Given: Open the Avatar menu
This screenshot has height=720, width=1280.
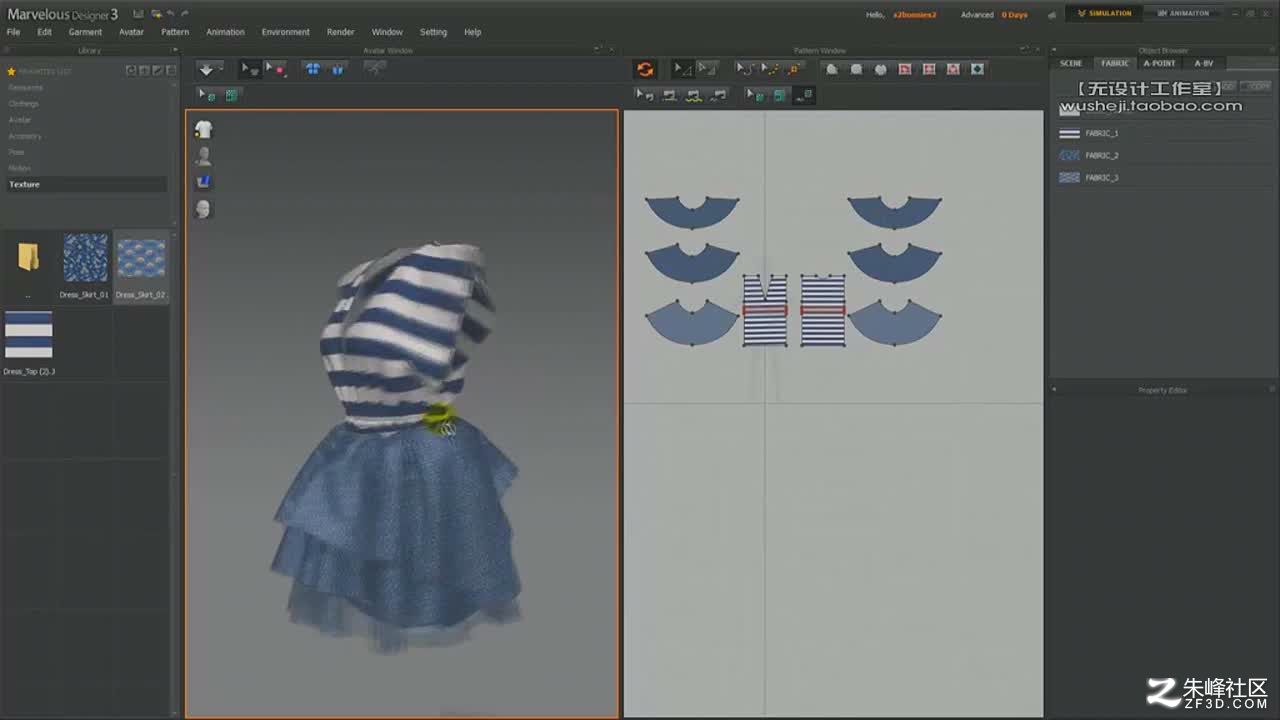Looking at the screenshot, I should pyautogui.click(x=131, y=32).
